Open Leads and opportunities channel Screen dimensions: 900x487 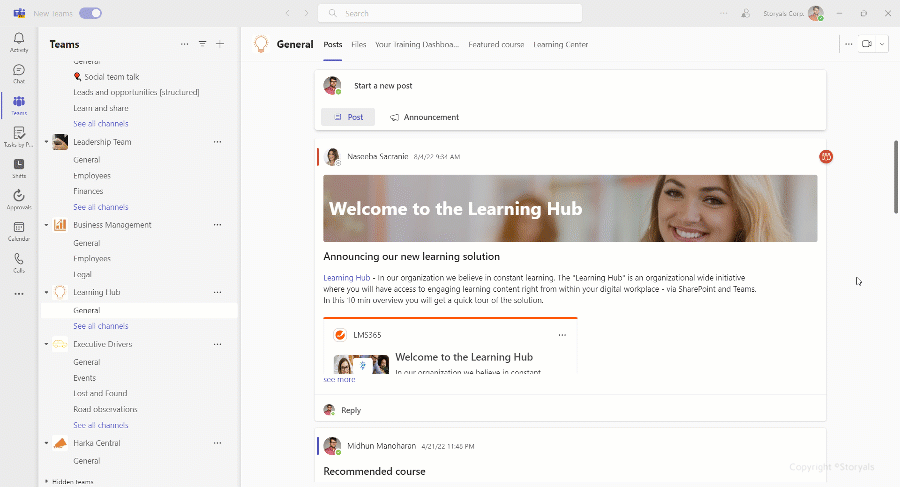coord(136,92)
